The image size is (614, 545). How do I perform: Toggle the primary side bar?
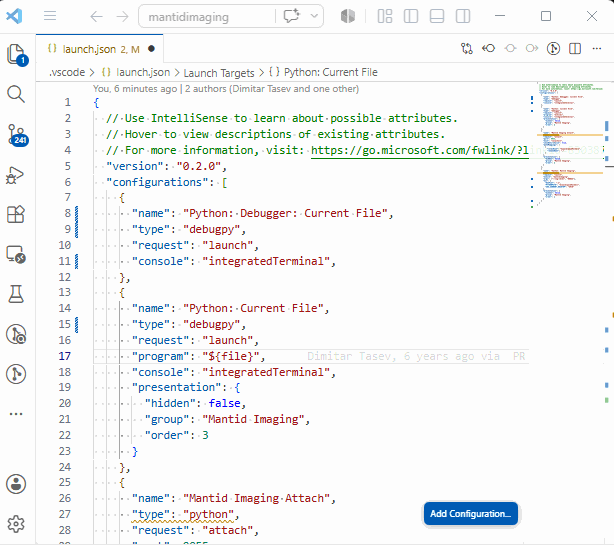411,16
